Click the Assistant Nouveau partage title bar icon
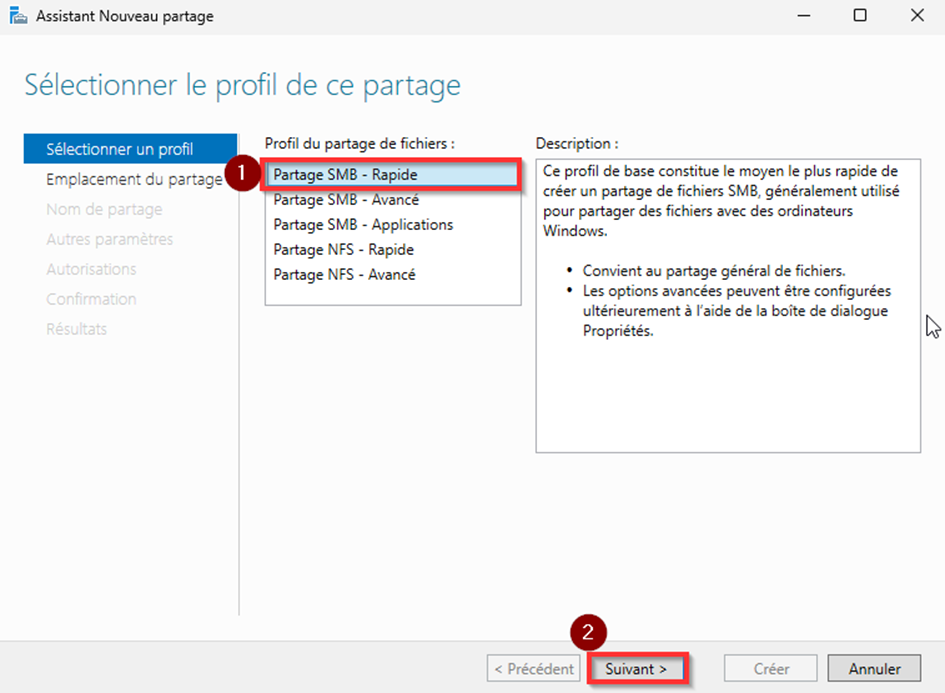 pyautogui.click(x=18, y=16)
